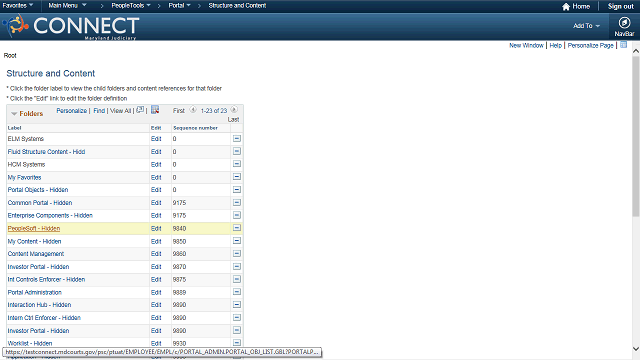640x360 pixels.
Task: Go to First row link
Action: pyautogui.click(x=179, y=111)
